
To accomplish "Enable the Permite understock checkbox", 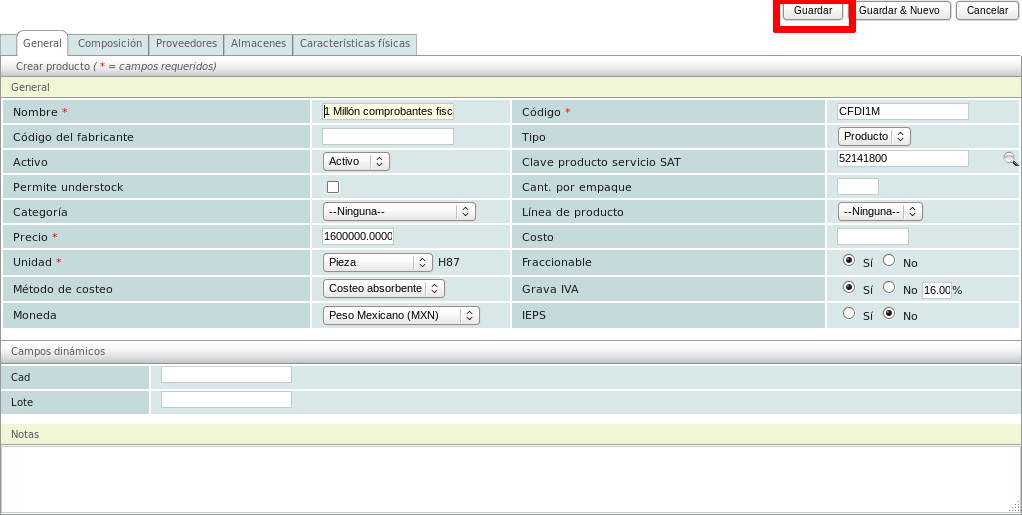I will pos(333,187).
